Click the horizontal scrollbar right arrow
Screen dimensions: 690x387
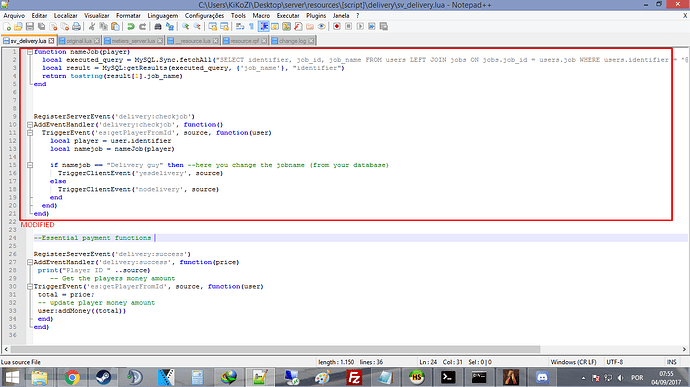tap(684, 349)
